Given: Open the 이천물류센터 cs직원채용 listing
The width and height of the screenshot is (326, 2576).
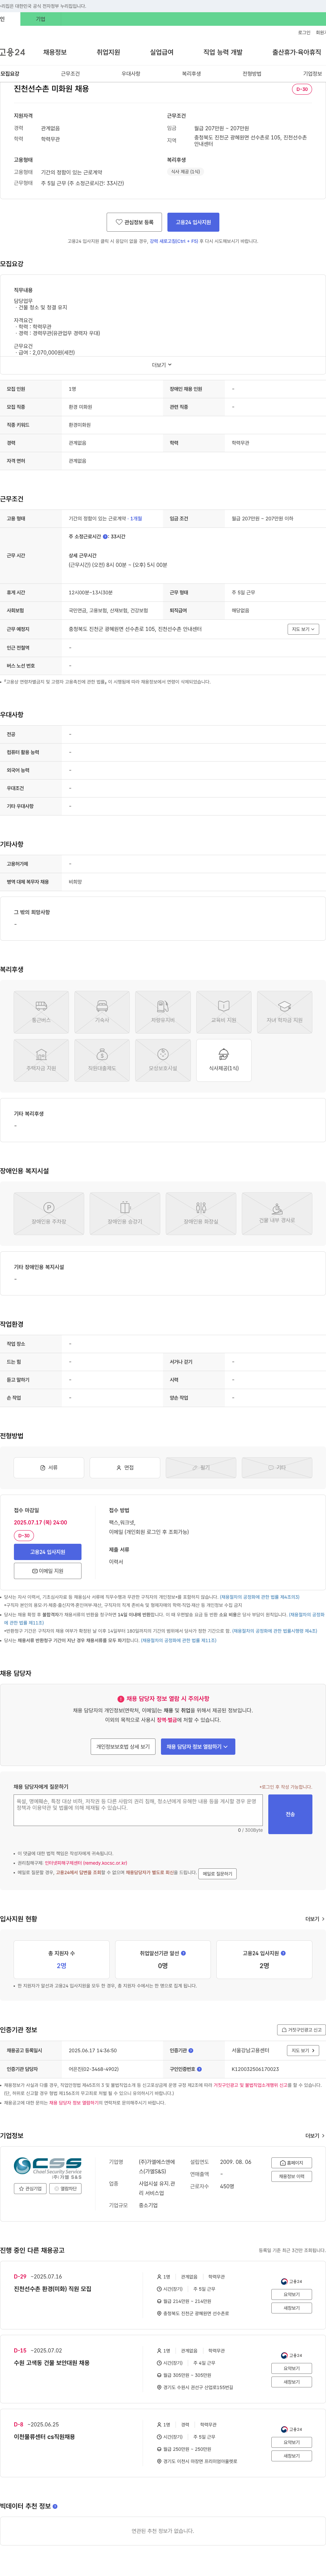Looking at the screenshot, I should point(44,2437).
